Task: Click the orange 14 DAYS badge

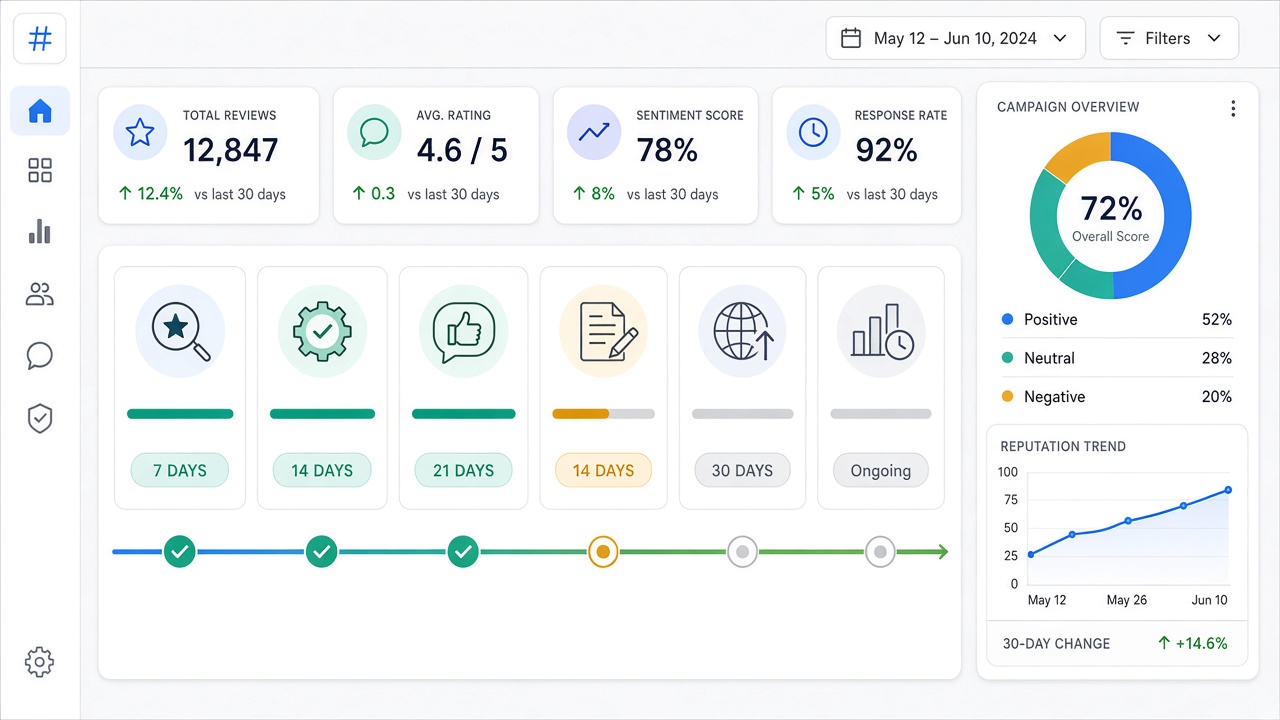Action: 603,470
